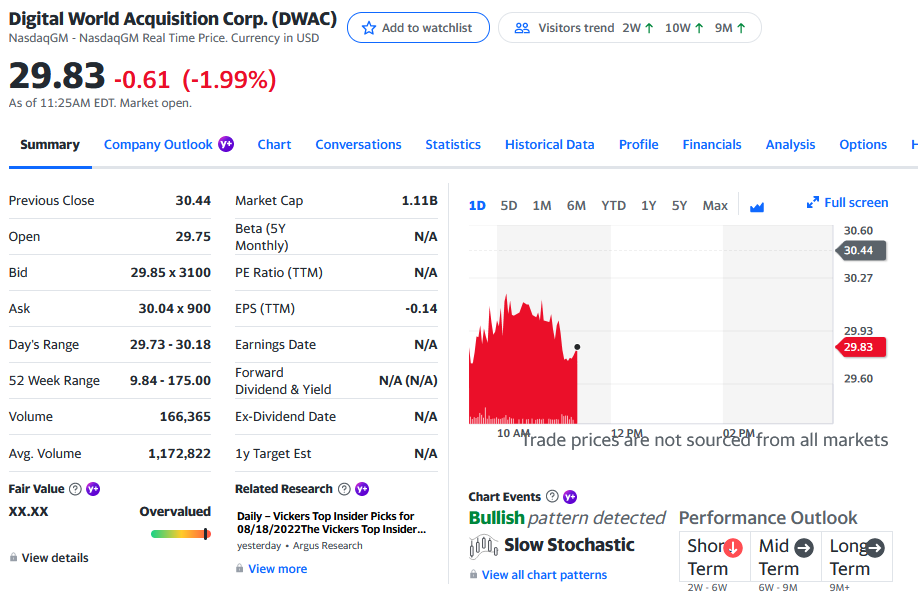Click the View details link
The image size is (918, 593).
pos(55,557)
